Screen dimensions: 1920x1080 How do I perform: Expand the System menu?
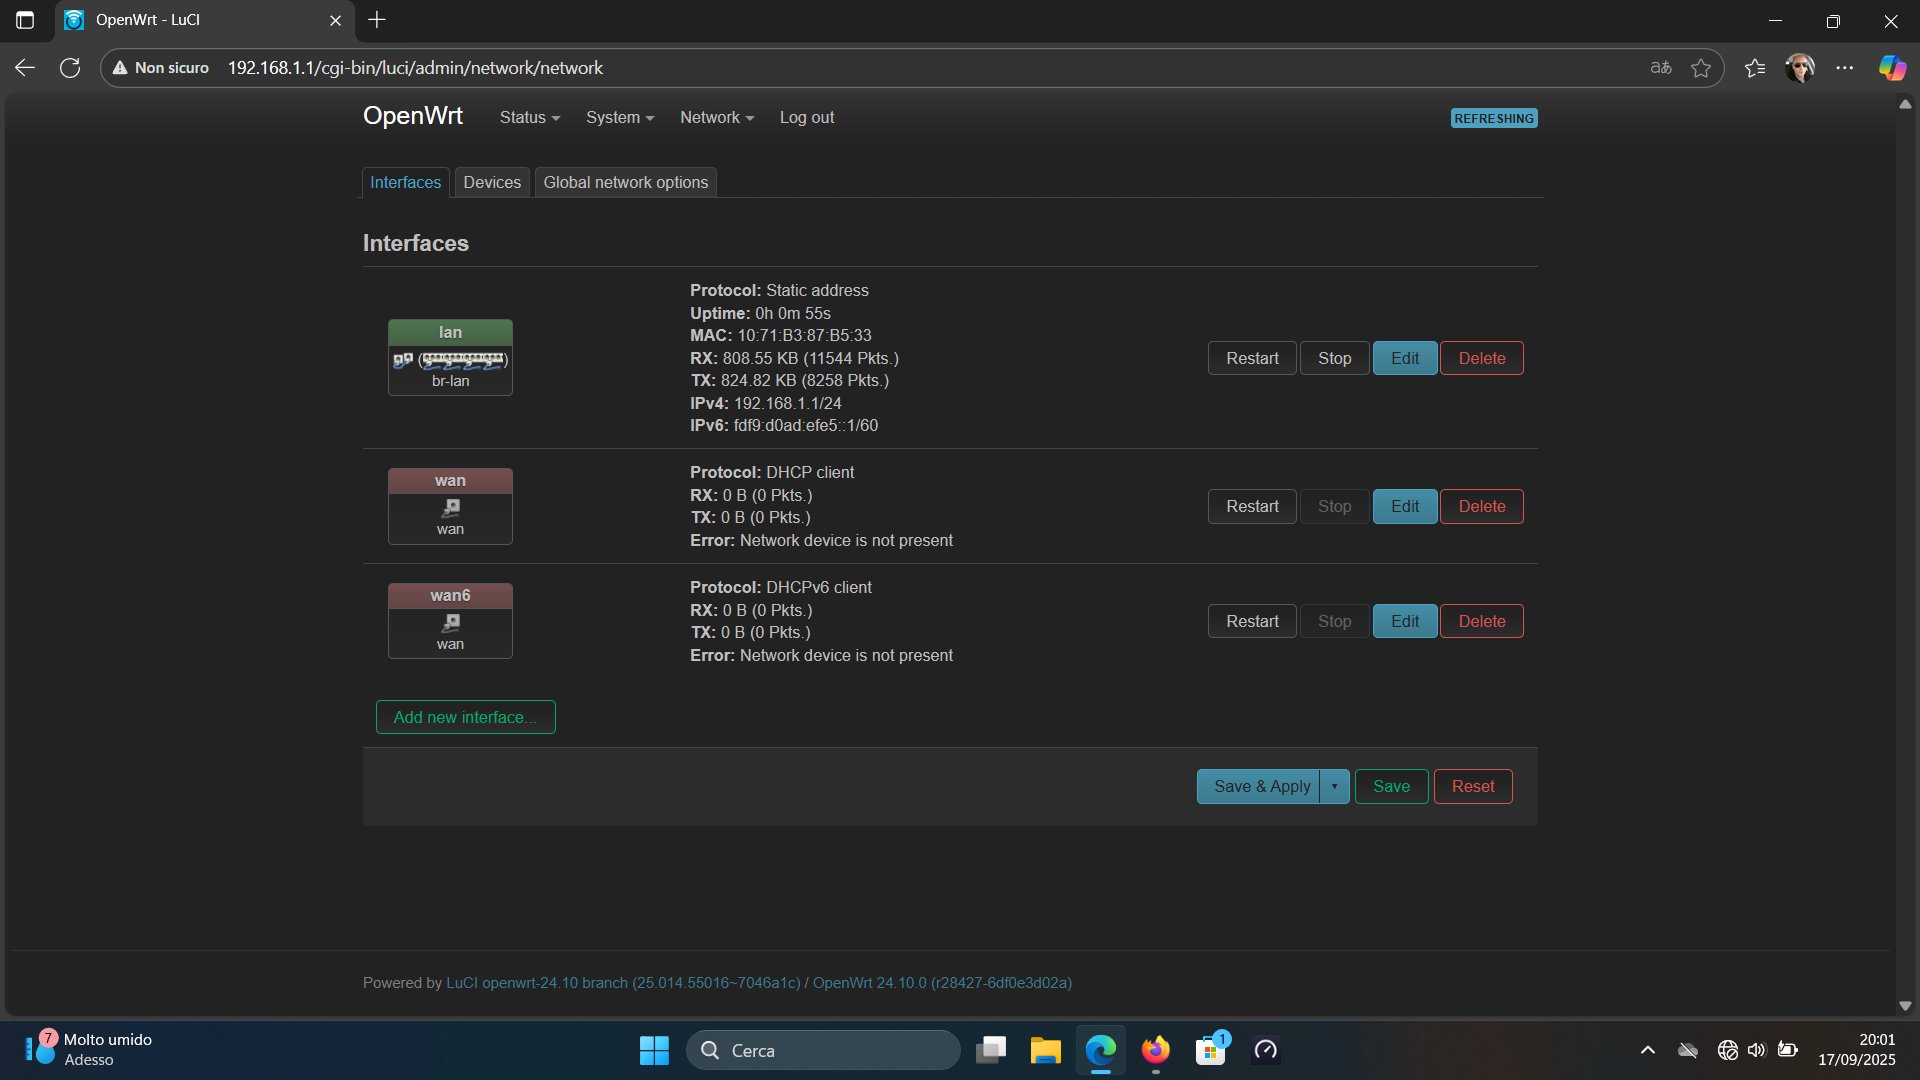pyautogui.click(x=619, y=118)
